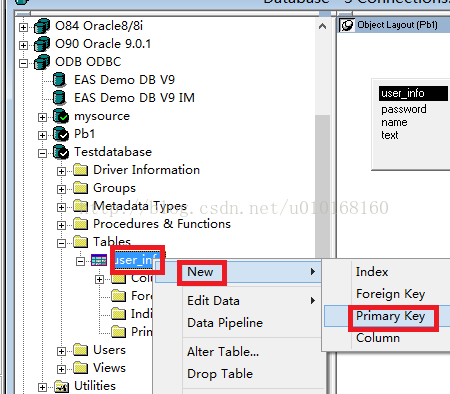This screenshot has width=450, height=394.
Task: Expand the O84 Oracle8/8i node
Action: [x=23, y=27]
